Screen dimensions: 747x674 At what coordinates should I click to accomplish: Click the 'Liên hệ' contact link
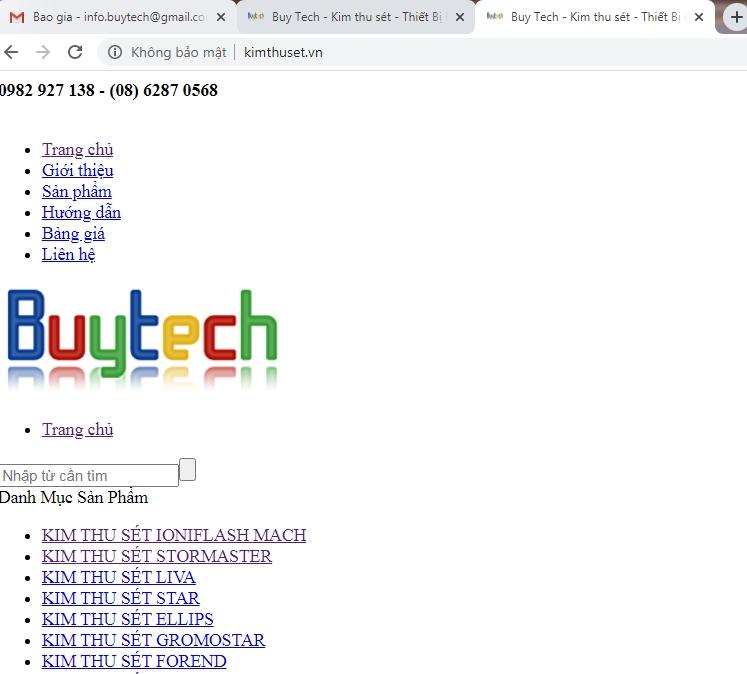68,254
